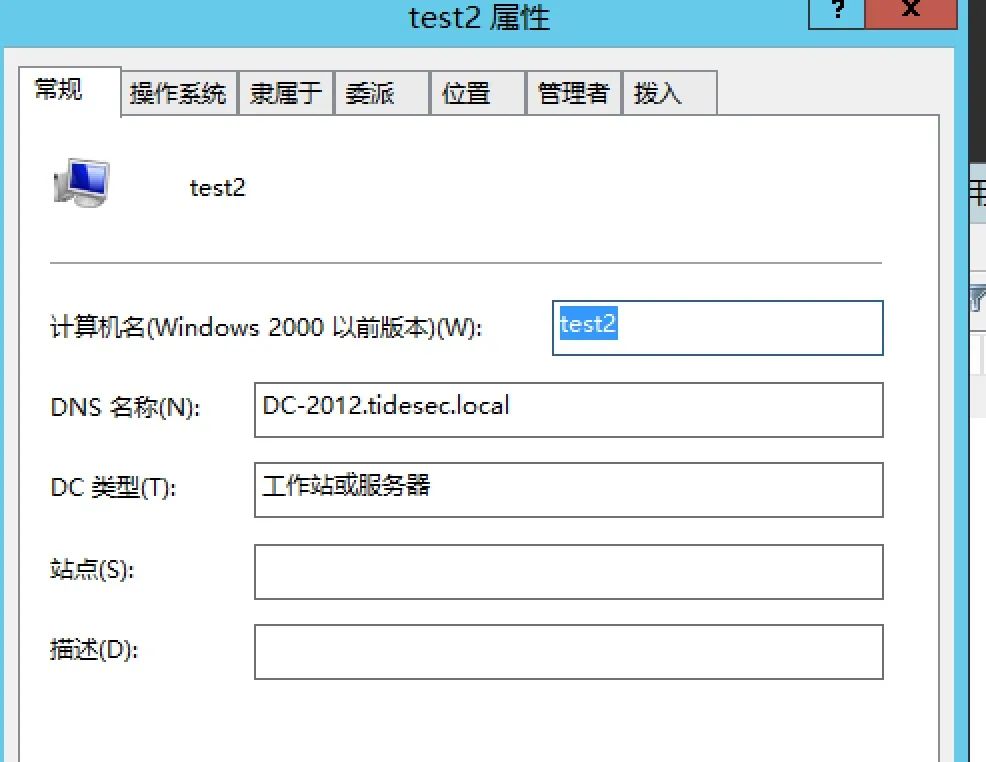The width and height of the screenshot is (986, 762).
Task: Open the 隶属于 tab
Action: tap(285, 92)
